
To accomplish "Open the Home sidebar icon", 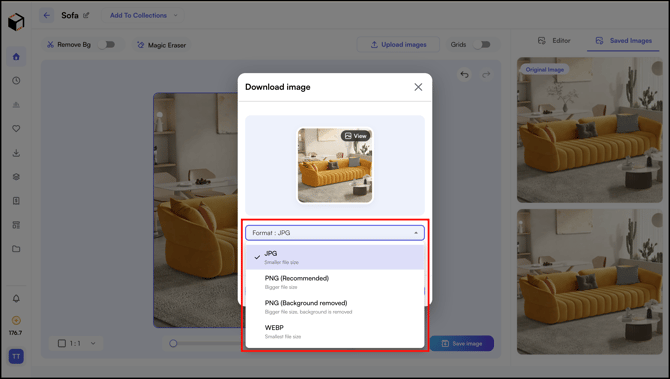I will tap(16, 57).
